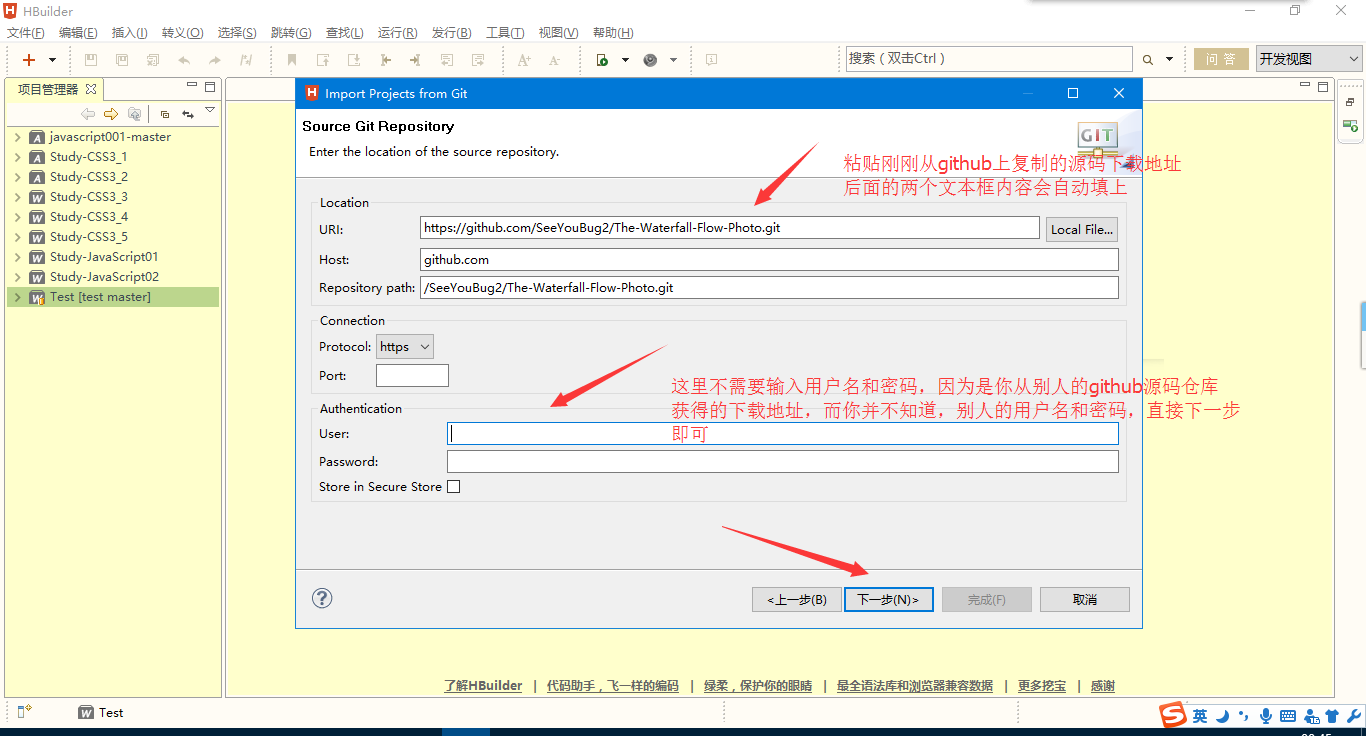The height and width of the screenshot is (736, 1366).
Task: Open the Protocol https dropdown
Action: (405, 347)
